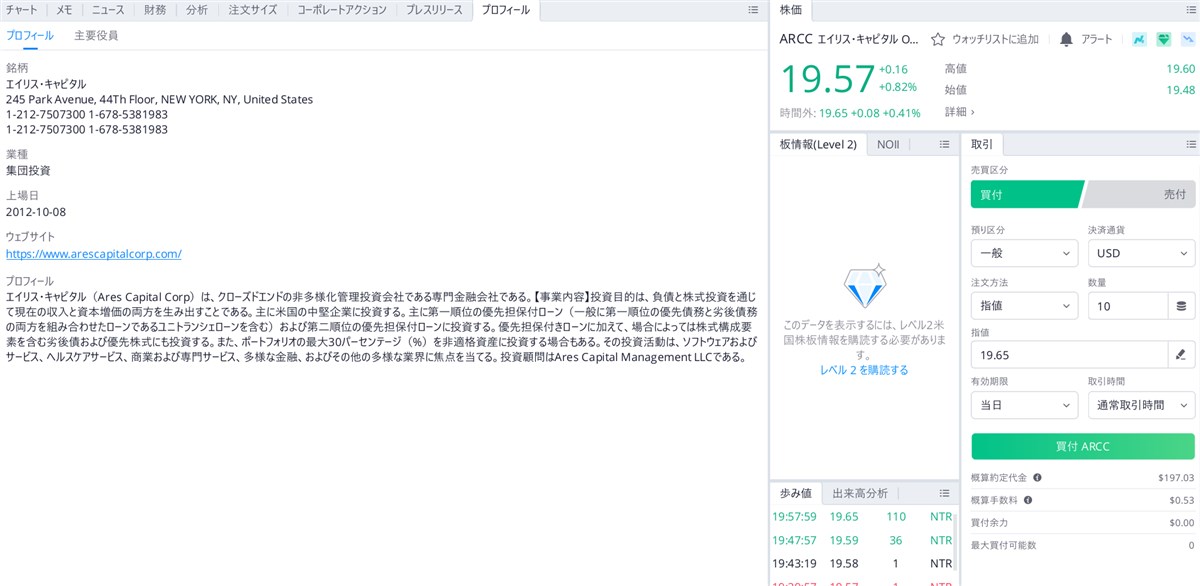
Task: Switch to the NOII tab
Action: tap(888, 145)
